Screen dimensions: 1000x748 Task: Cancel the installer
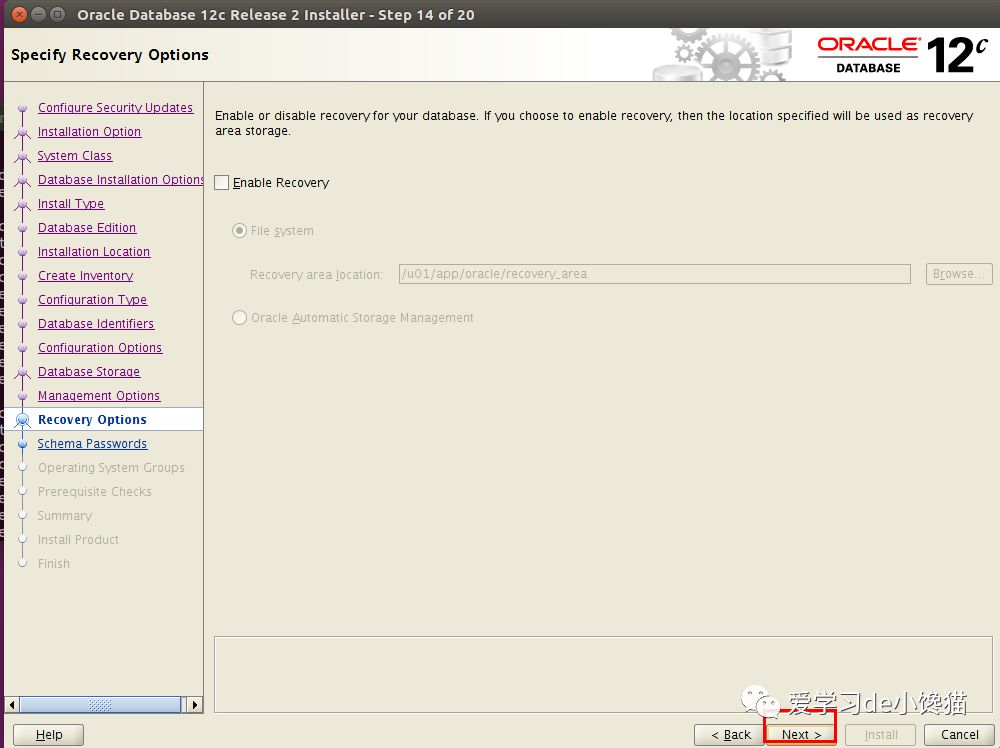pyautogui.click(x=959, y=735)
